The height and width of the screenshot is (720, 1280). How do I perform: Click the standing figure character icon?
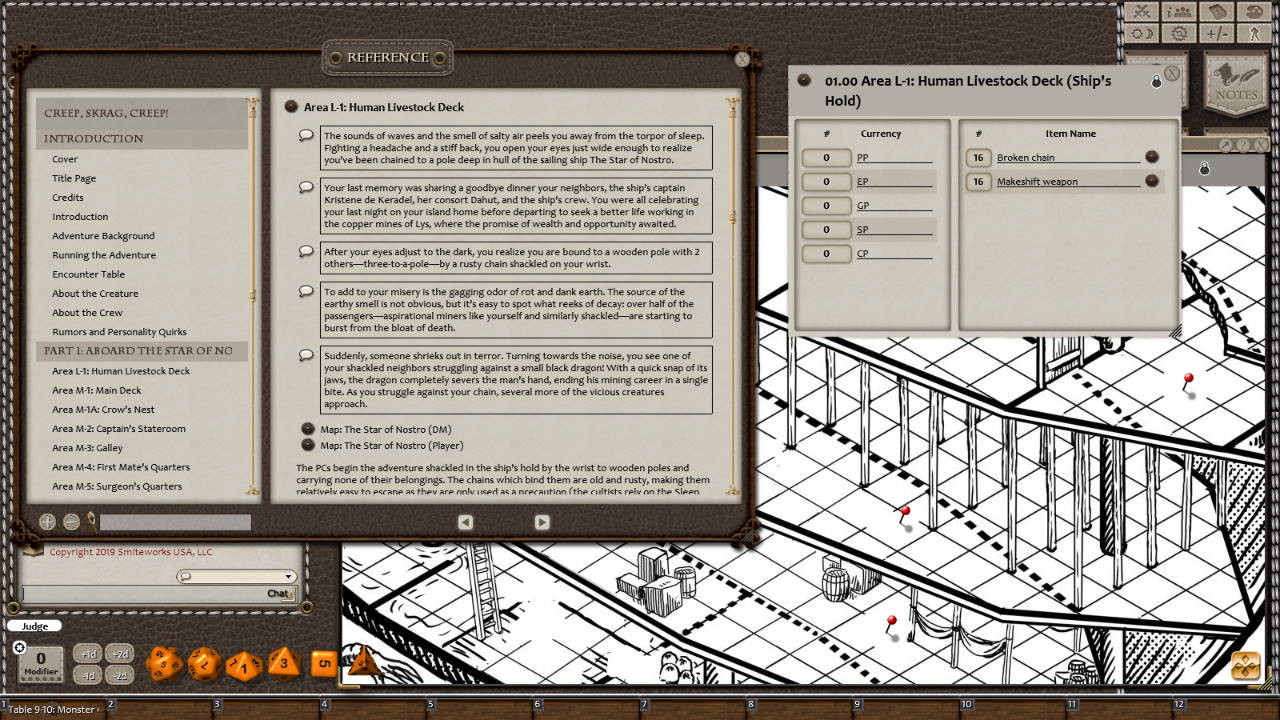(x=1255, y=33)
